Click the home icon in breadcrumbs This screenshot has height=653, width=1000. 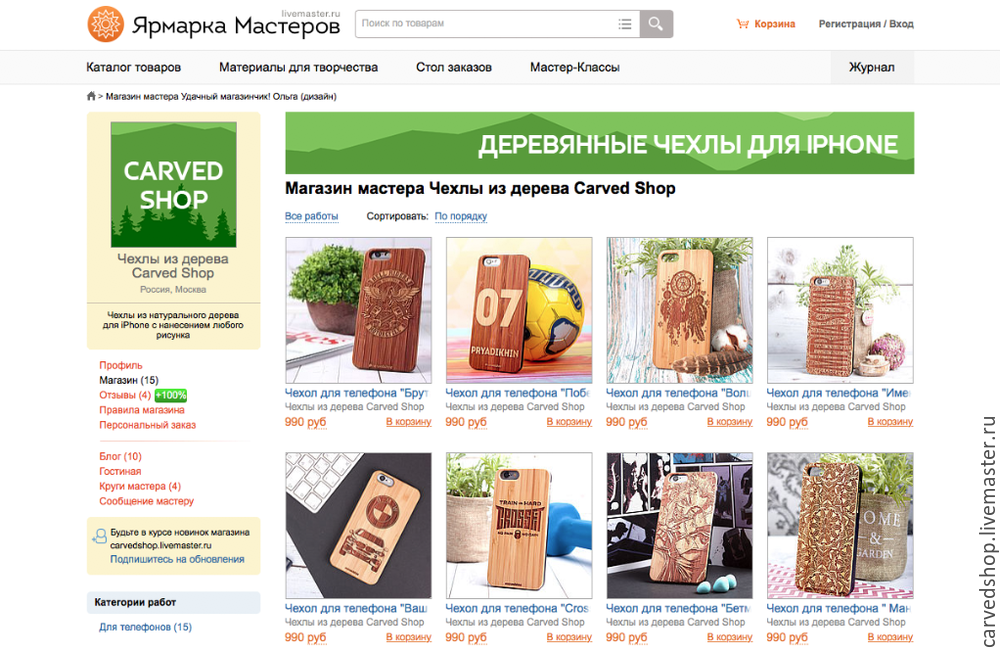pyautogui.click(x=91, y=96)
